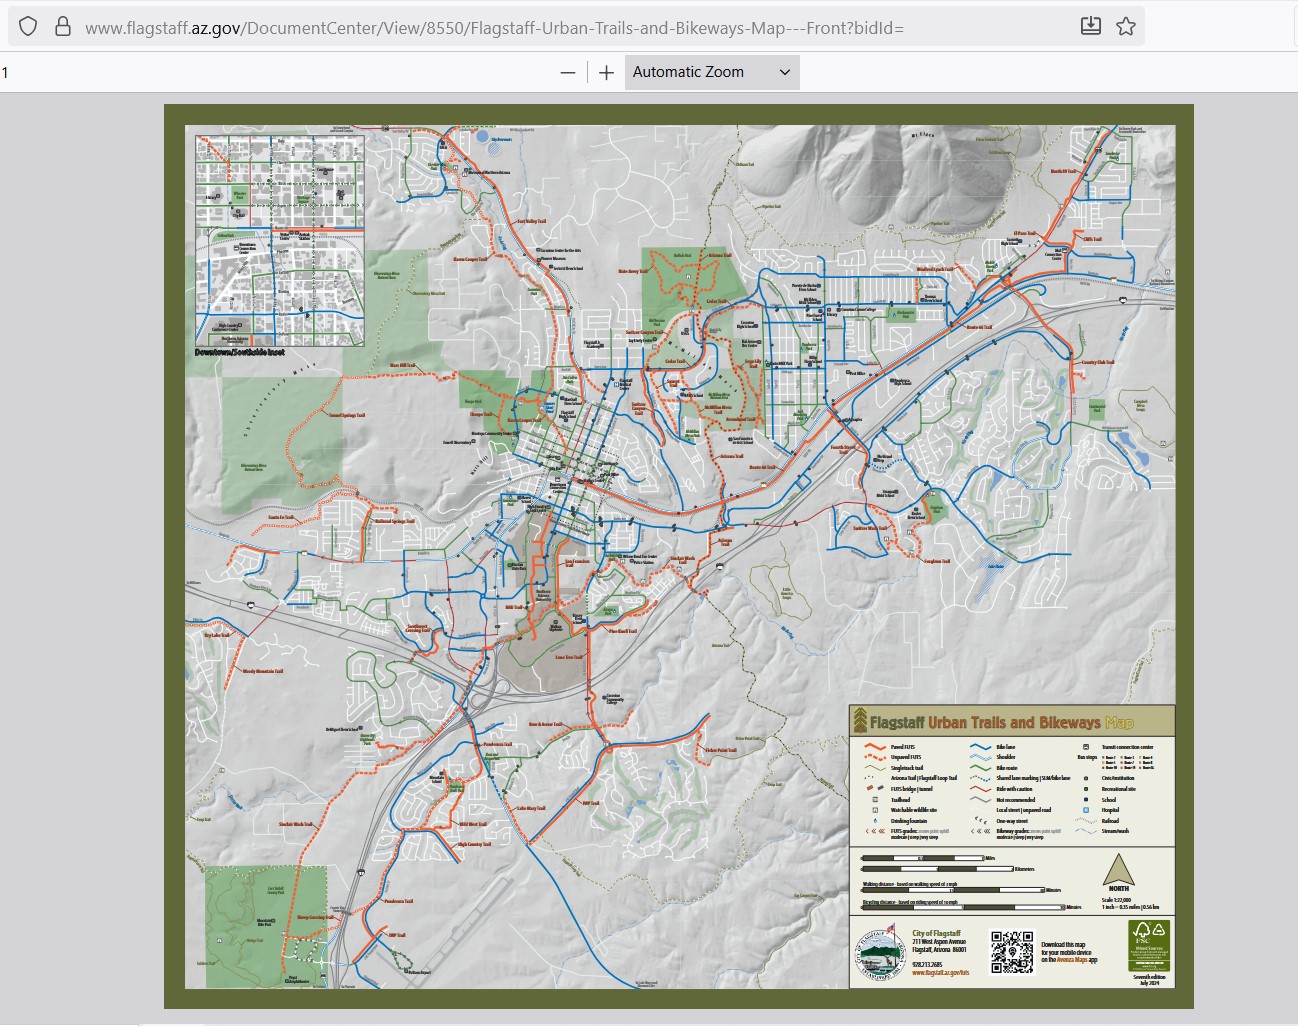Click the download PDF icon in address bar
Viewport: 1298px width, 1027px height.
1091,26
